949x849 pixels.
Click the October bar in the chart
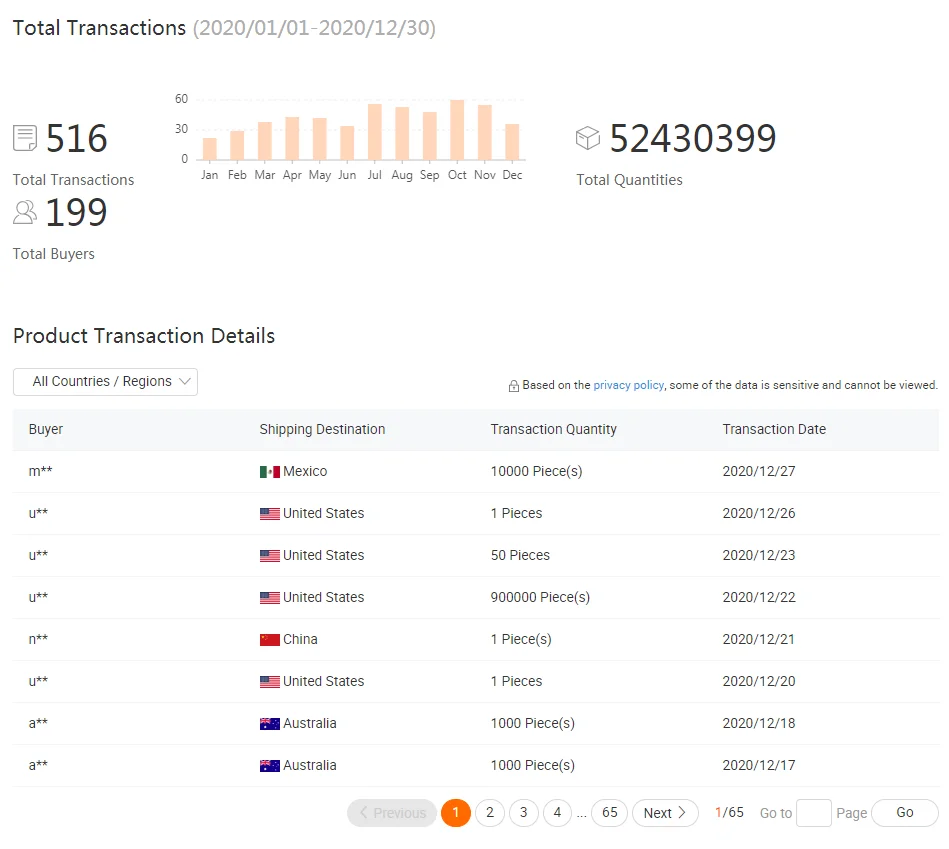pos(457,130)
